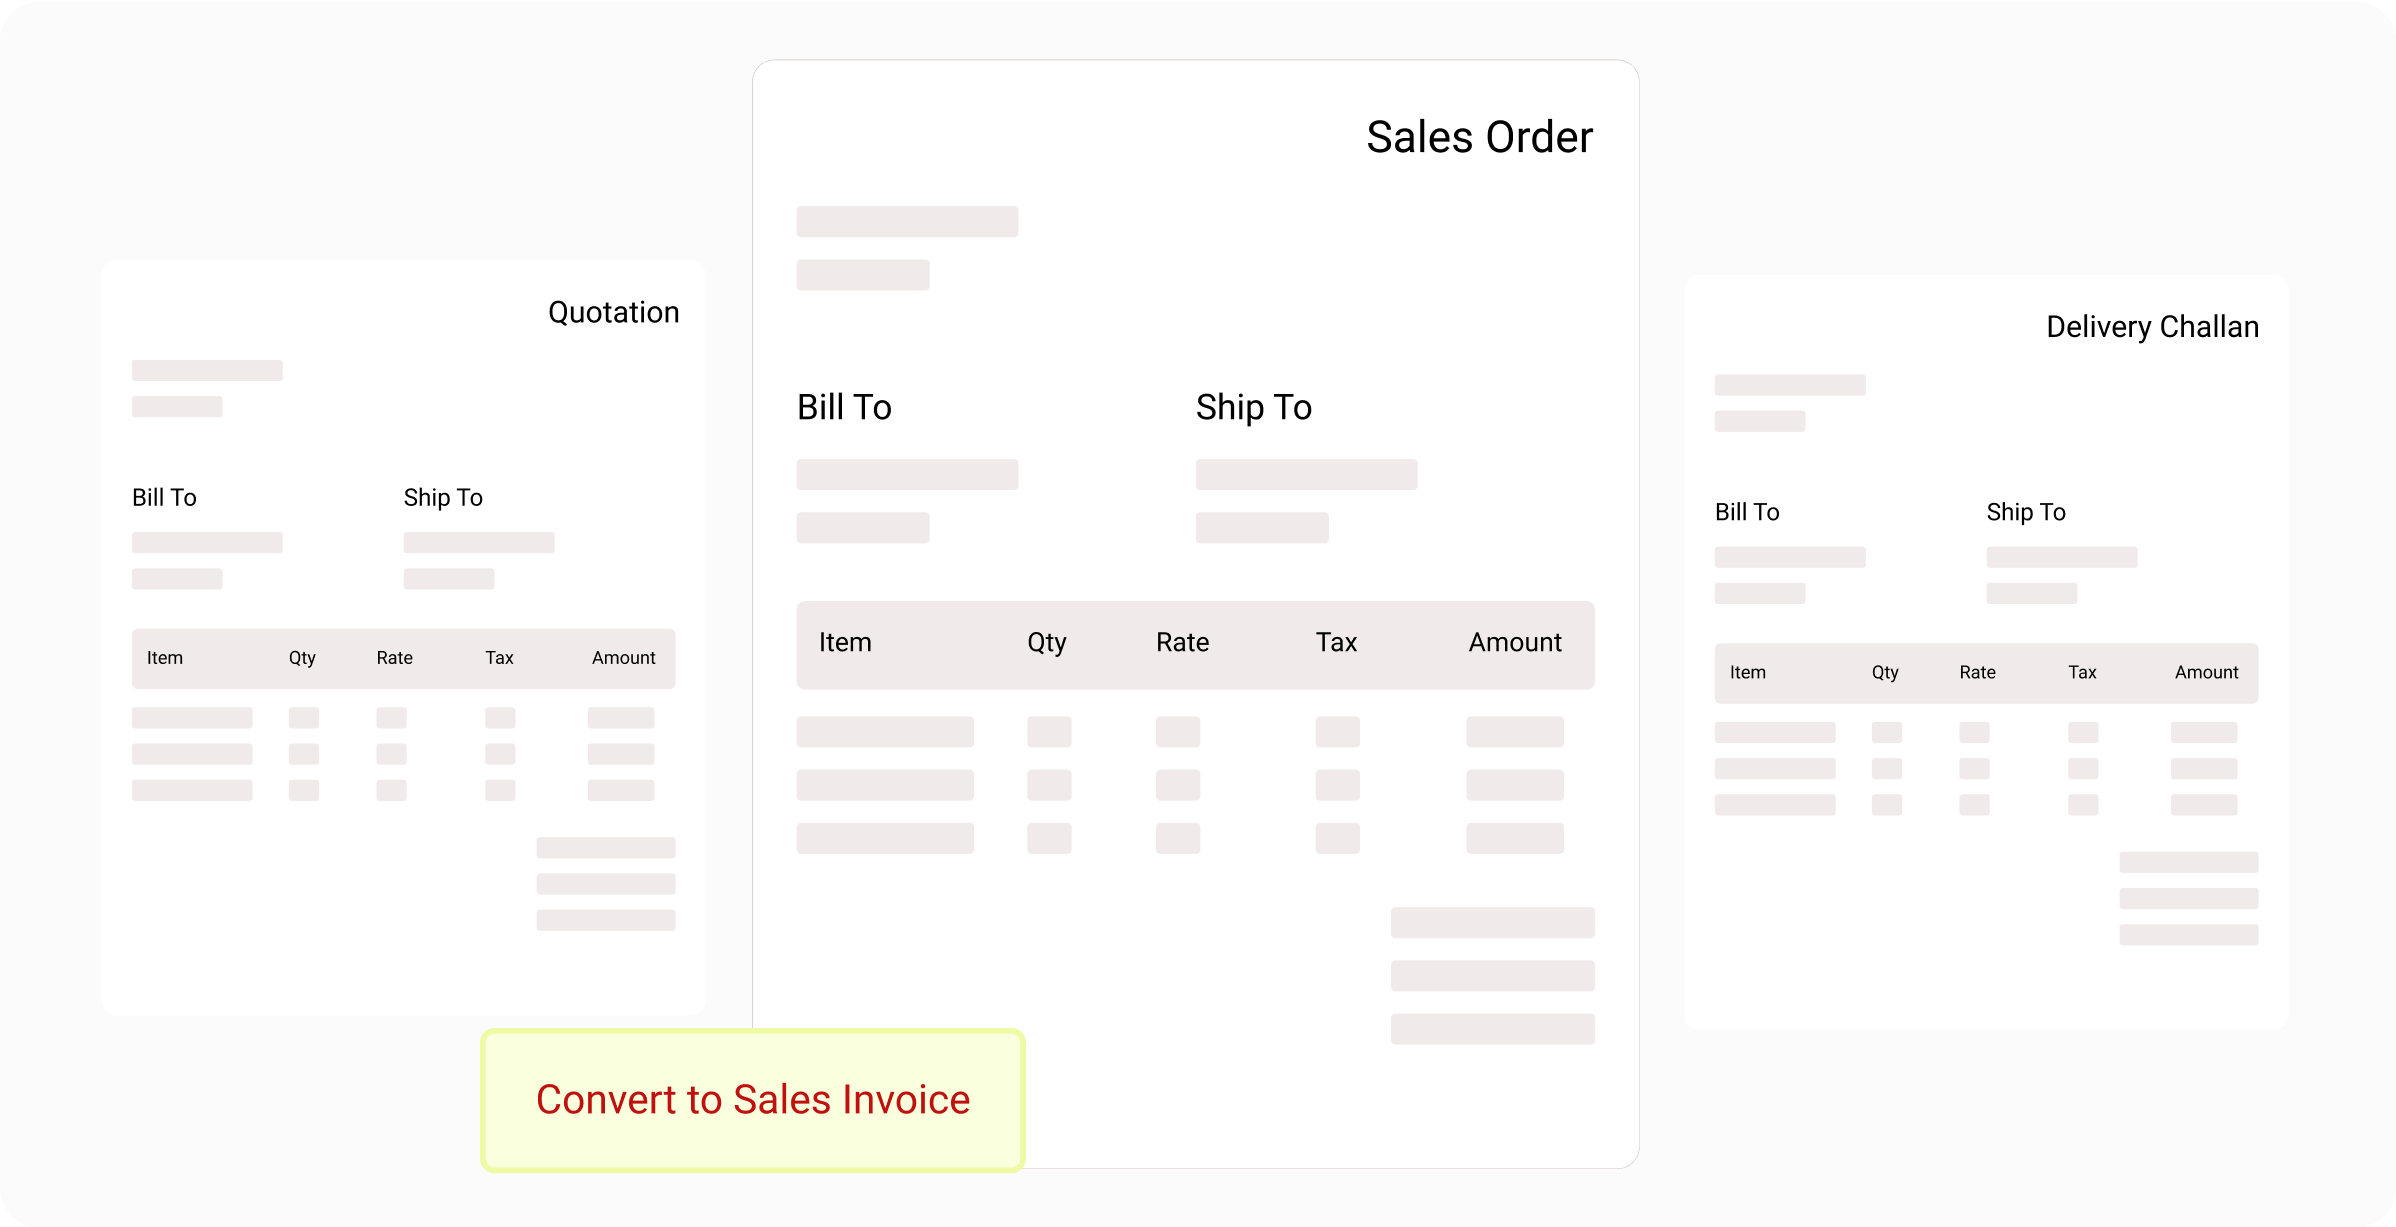
Task: Select the Sales Order document title
Action: pos(1479,137)
